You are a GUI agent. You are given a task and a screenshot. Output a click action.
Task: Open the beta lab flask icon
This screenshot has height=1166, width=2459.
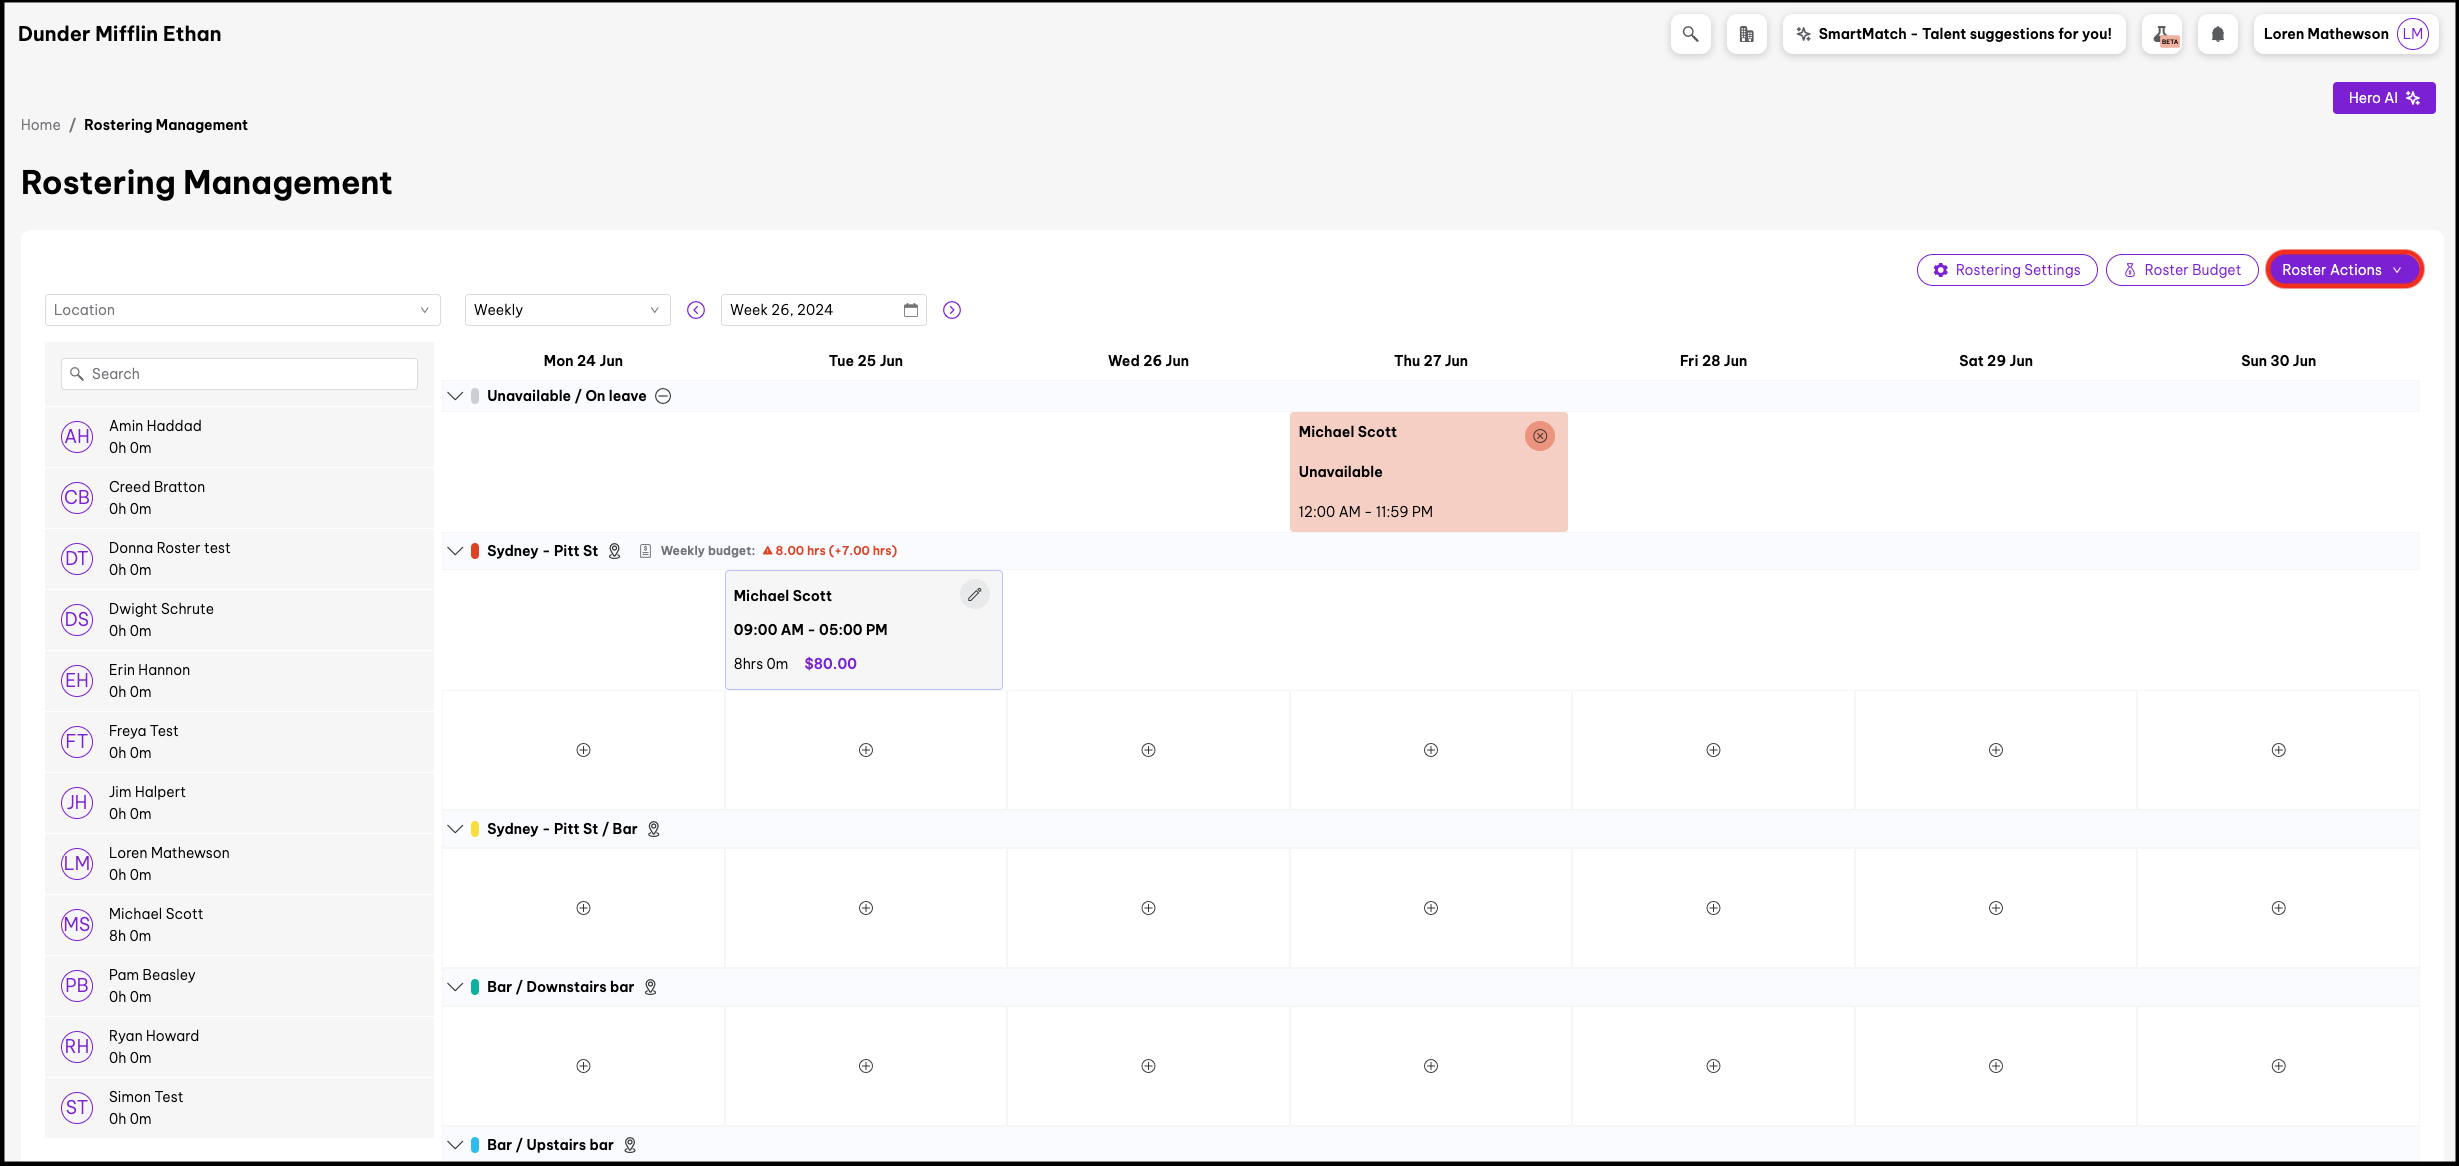coord(2162,34)
